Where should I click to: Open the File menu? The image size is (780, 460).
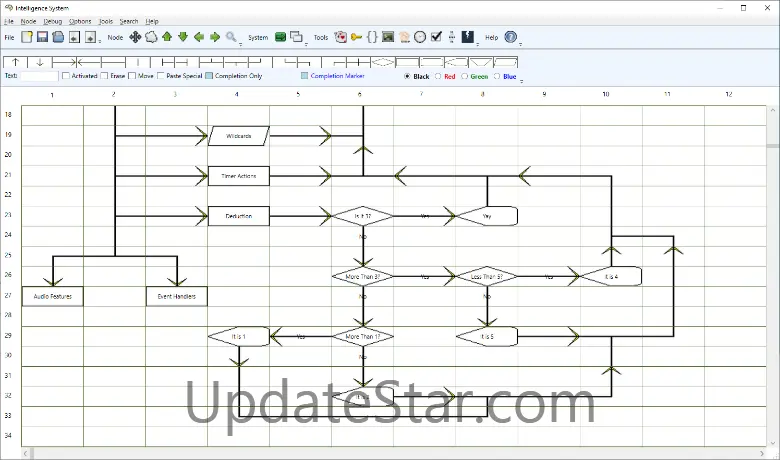tap(9, 21)
